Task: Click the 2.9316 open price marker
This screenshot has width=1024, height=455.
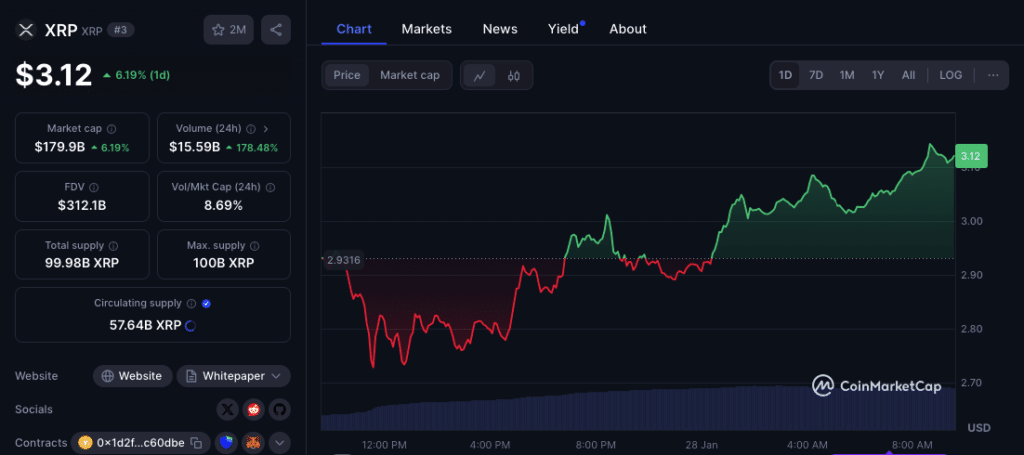Action: coord(344,259)
